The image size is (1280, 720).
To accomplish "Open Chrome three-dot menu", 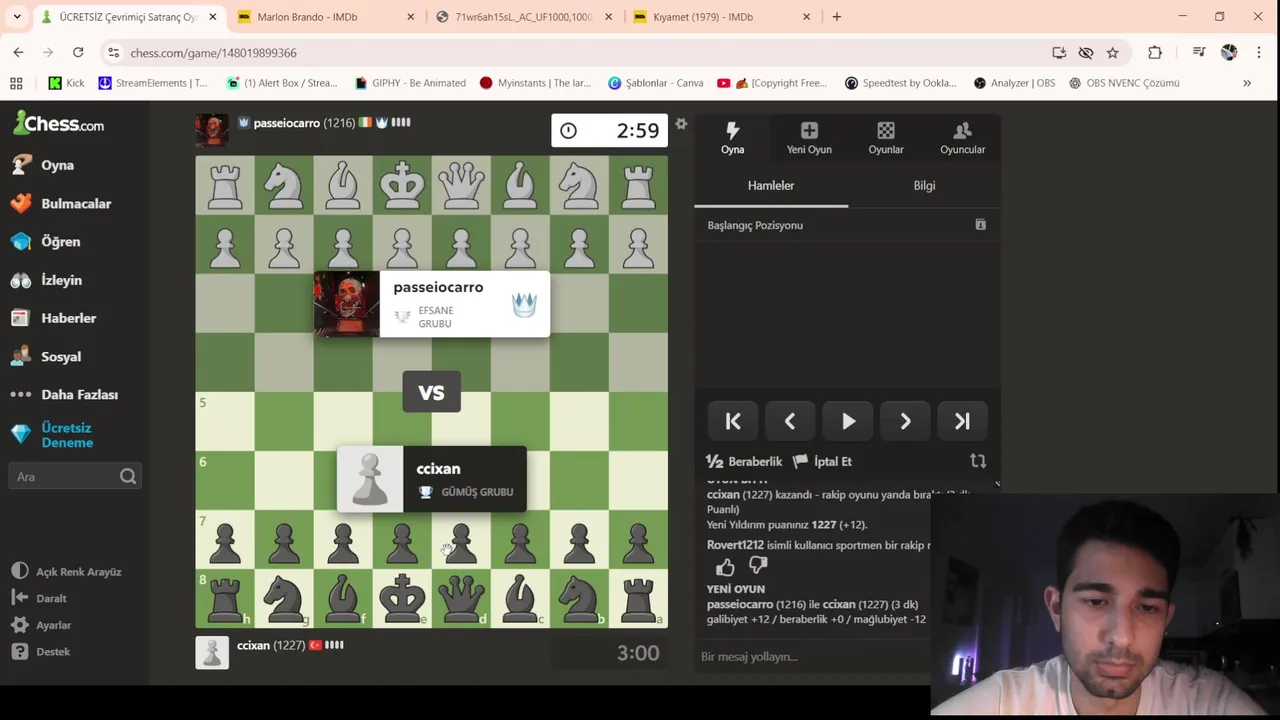I will (x=1259, y=53).
